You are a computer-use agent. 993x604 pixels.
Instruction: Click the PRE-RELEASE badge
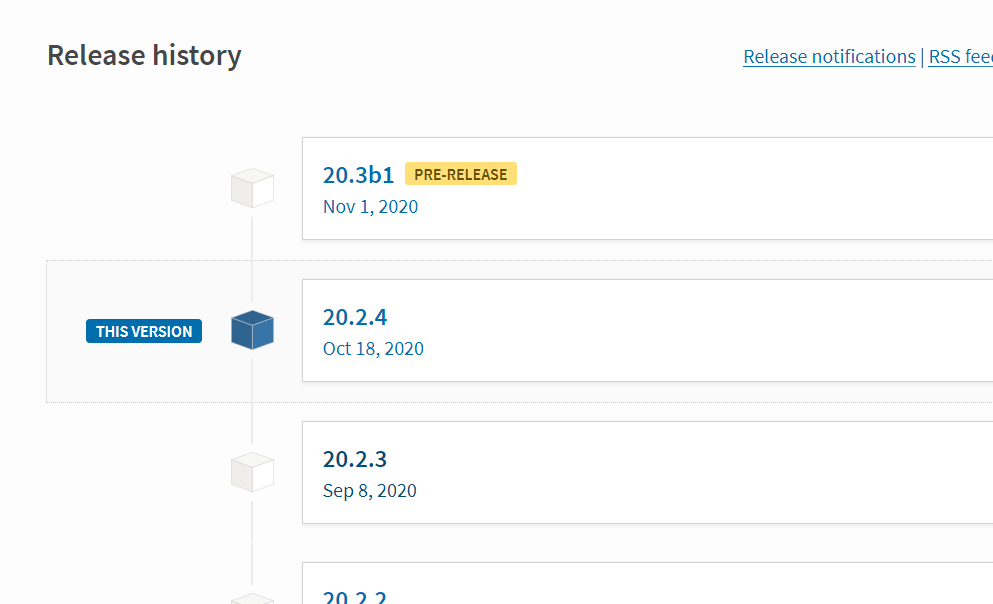(460, 174)
